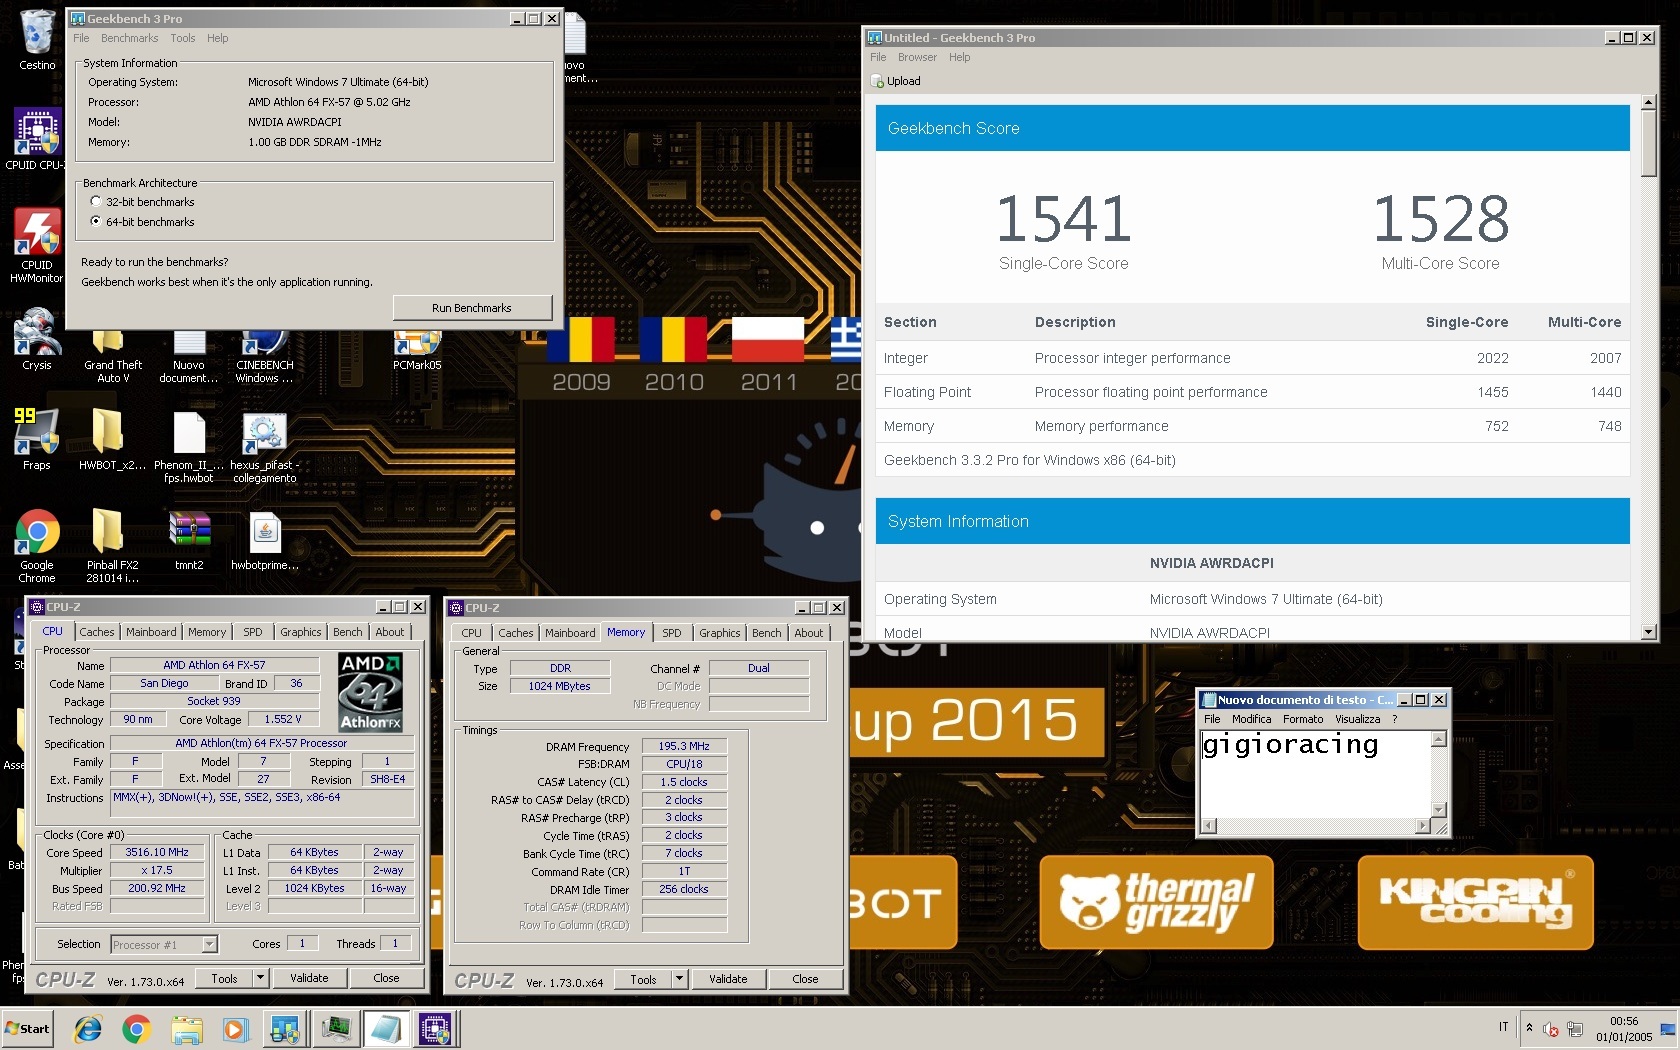Click the Run Benchmarks button
Screen dimensions: 1680x1050
point(472,308)
